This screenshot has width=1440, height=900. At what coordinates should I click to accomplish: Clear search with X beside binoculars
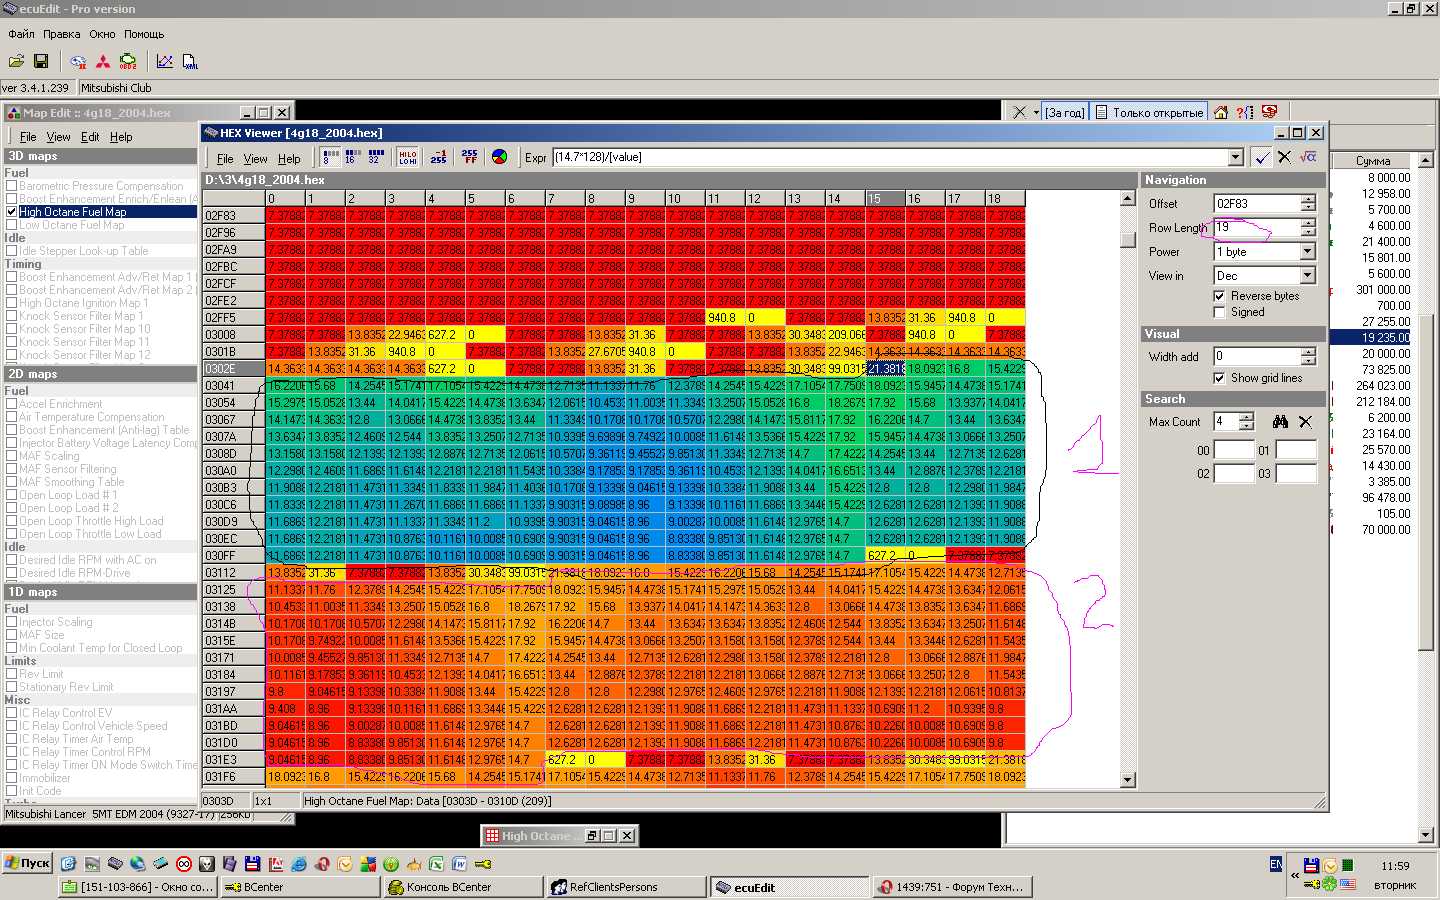pos(1305,422)
